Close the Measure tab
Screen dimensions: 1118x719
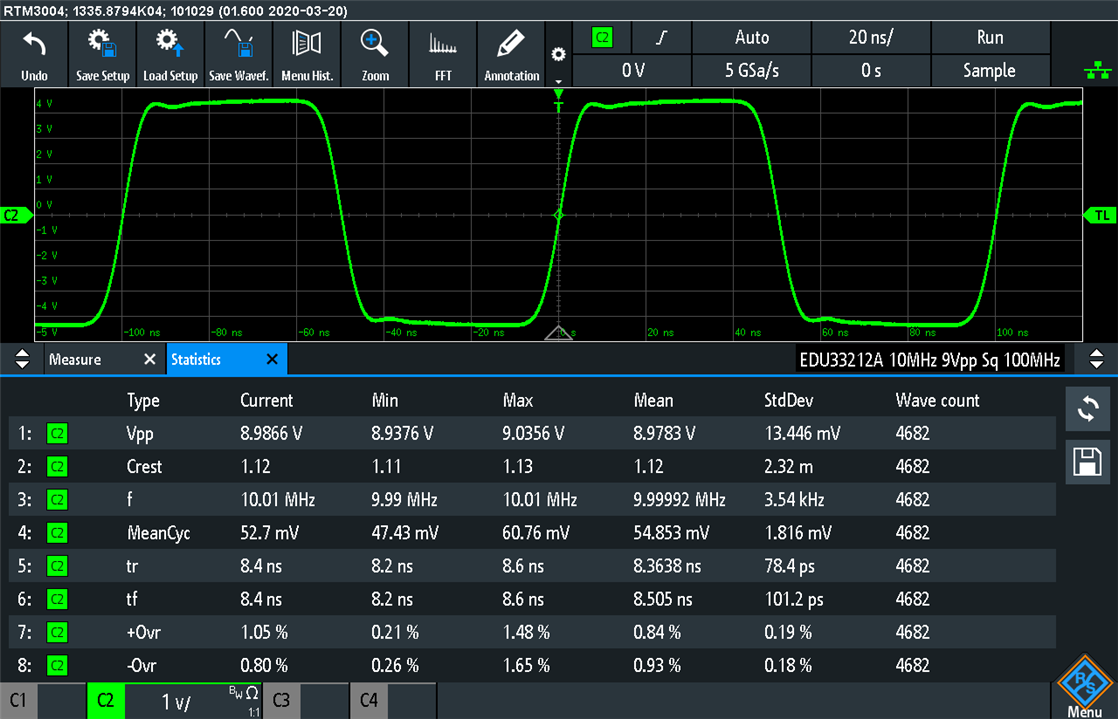[150, 360]
